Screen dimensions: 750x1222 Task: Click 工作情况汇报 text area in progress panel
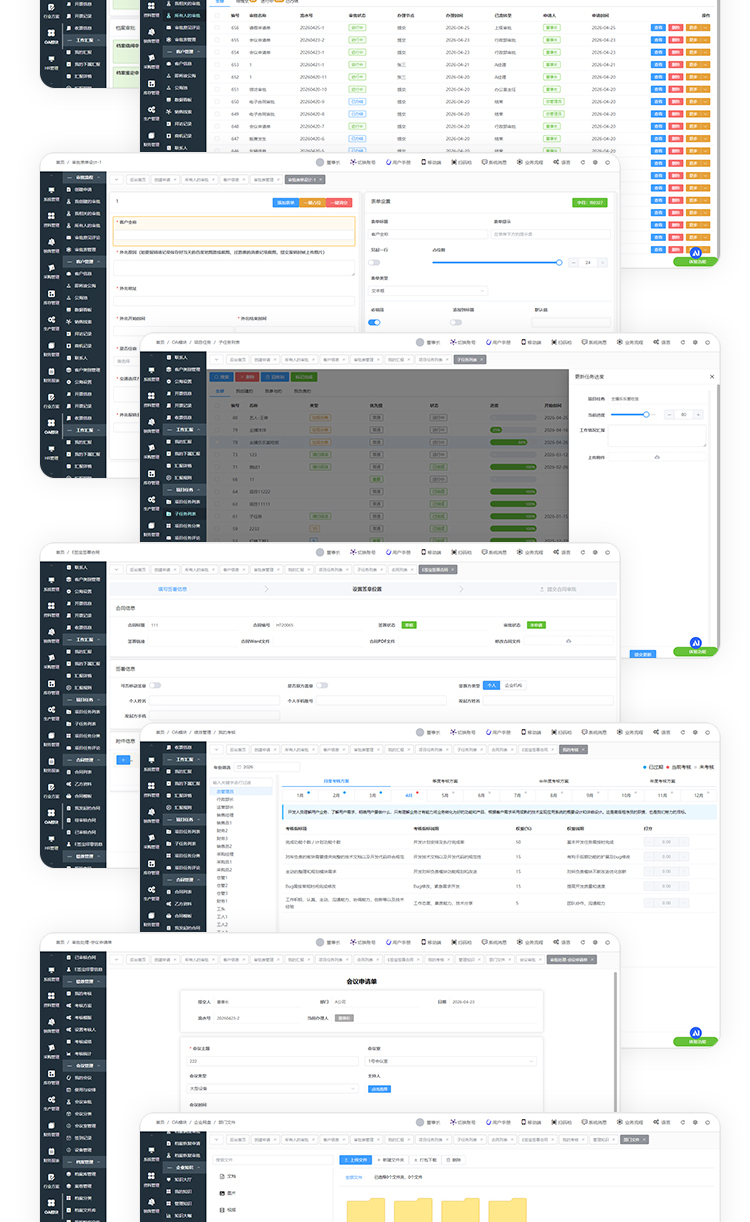657,436
